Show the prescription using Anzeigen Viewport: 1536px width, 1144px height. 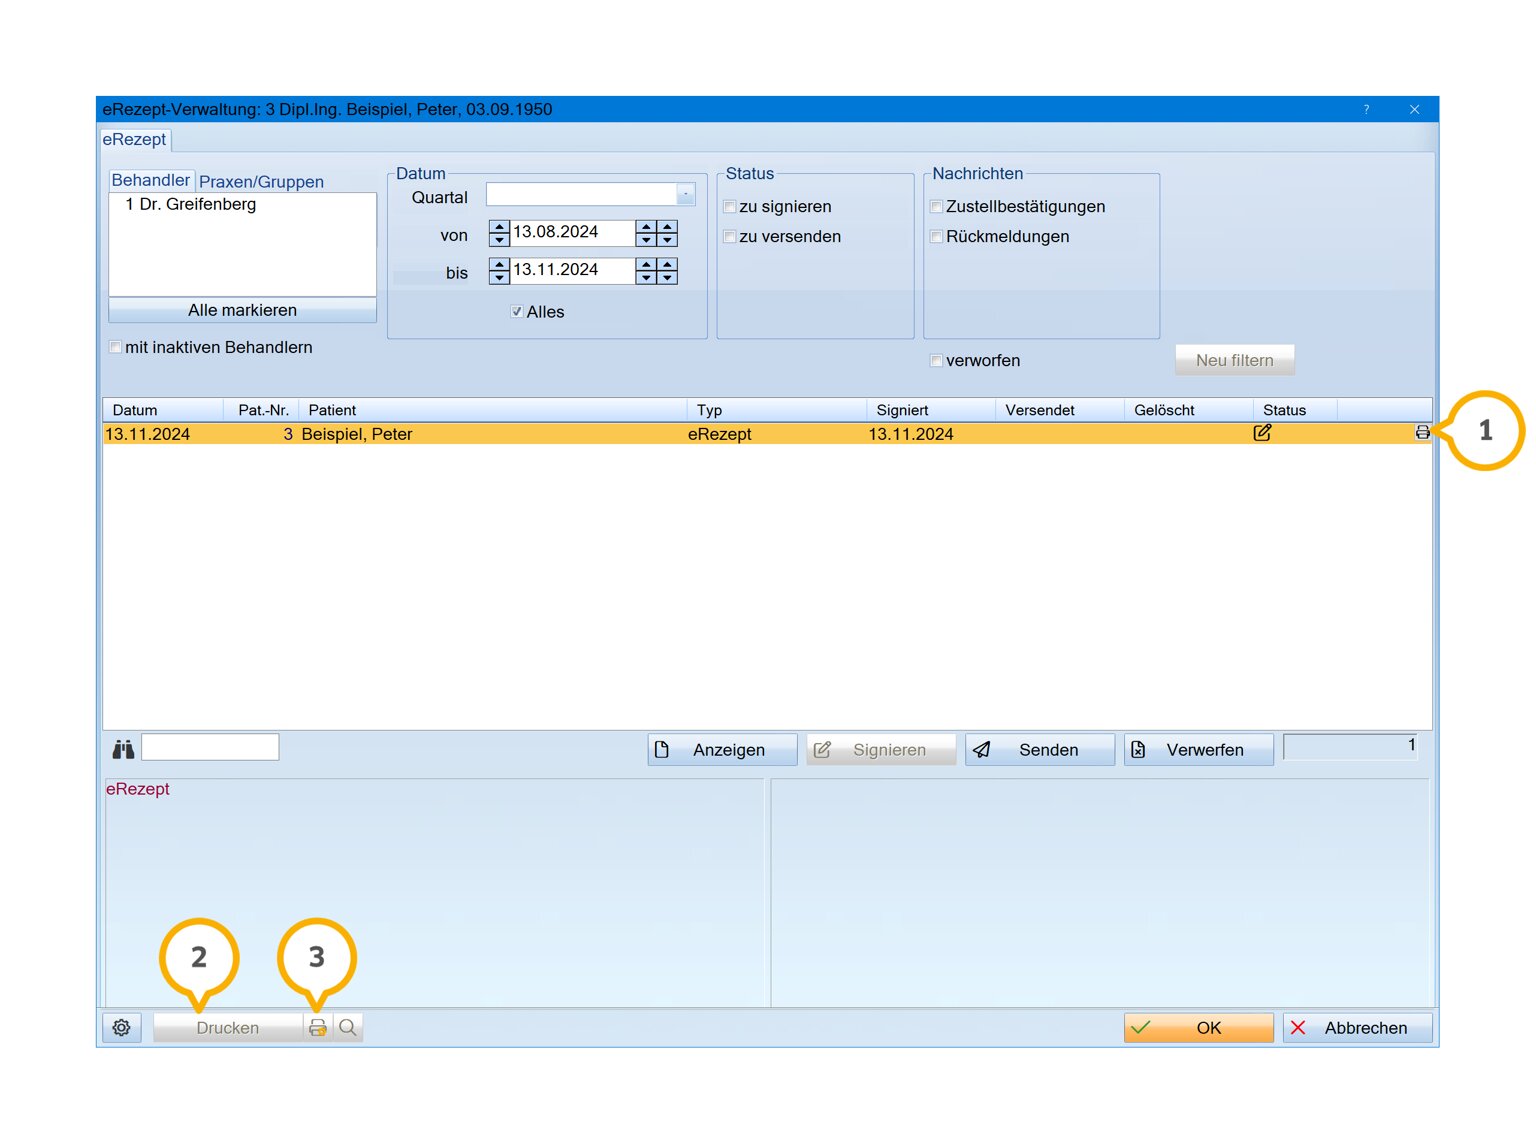722,750
